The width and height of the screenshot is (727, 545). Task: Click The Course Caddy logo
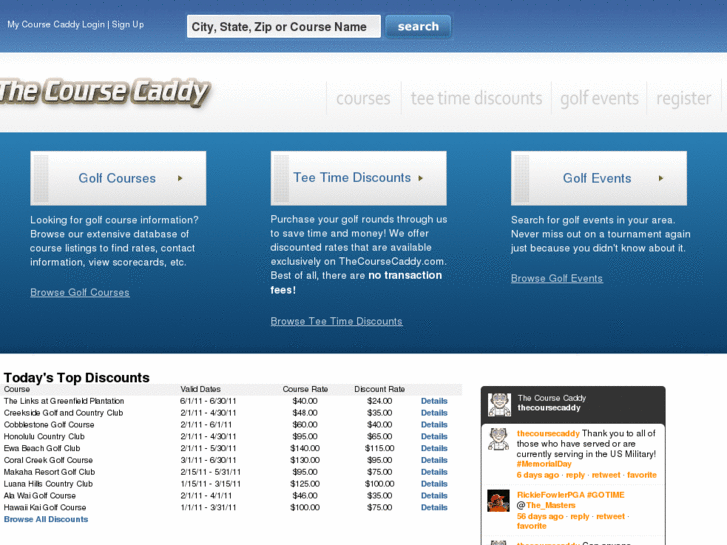point(105,92)
